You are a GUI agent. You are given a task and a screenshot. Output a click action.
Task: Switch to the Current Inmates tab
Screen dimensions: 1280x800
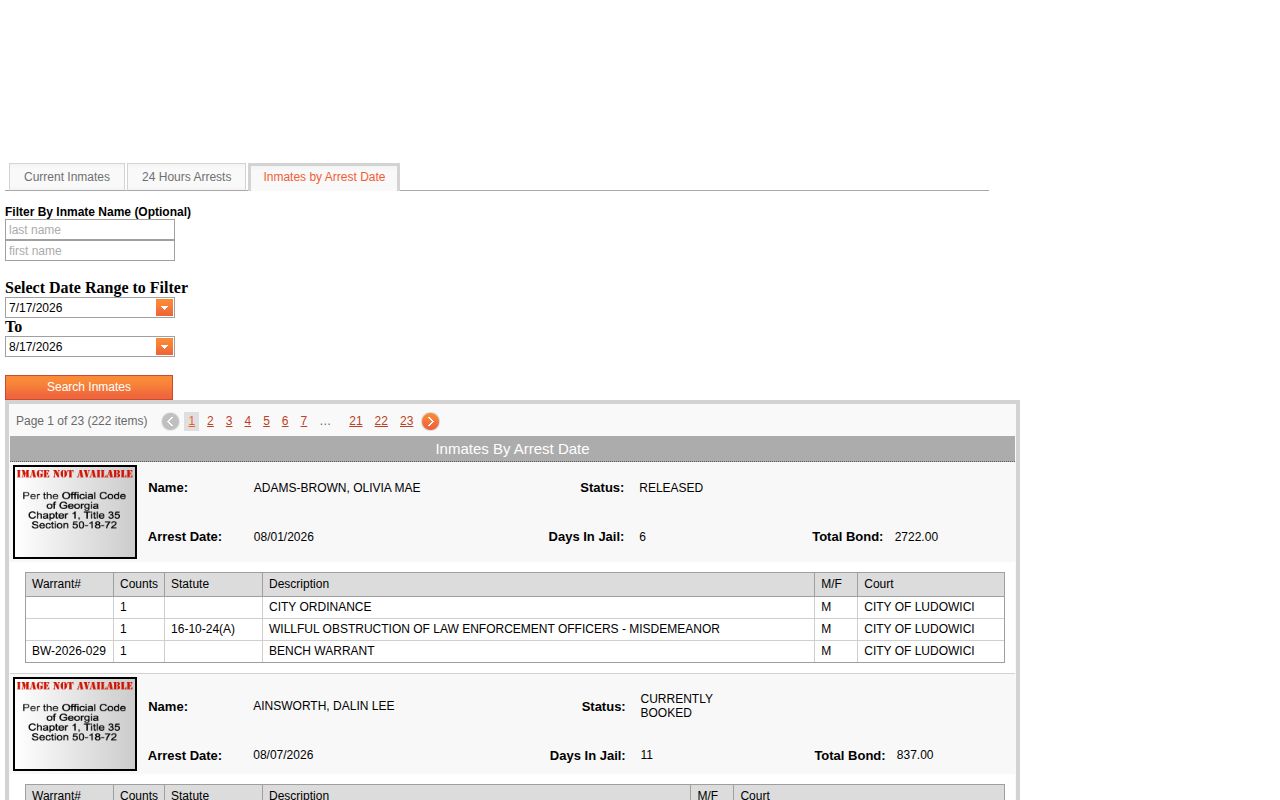click(x=67, y=177)
